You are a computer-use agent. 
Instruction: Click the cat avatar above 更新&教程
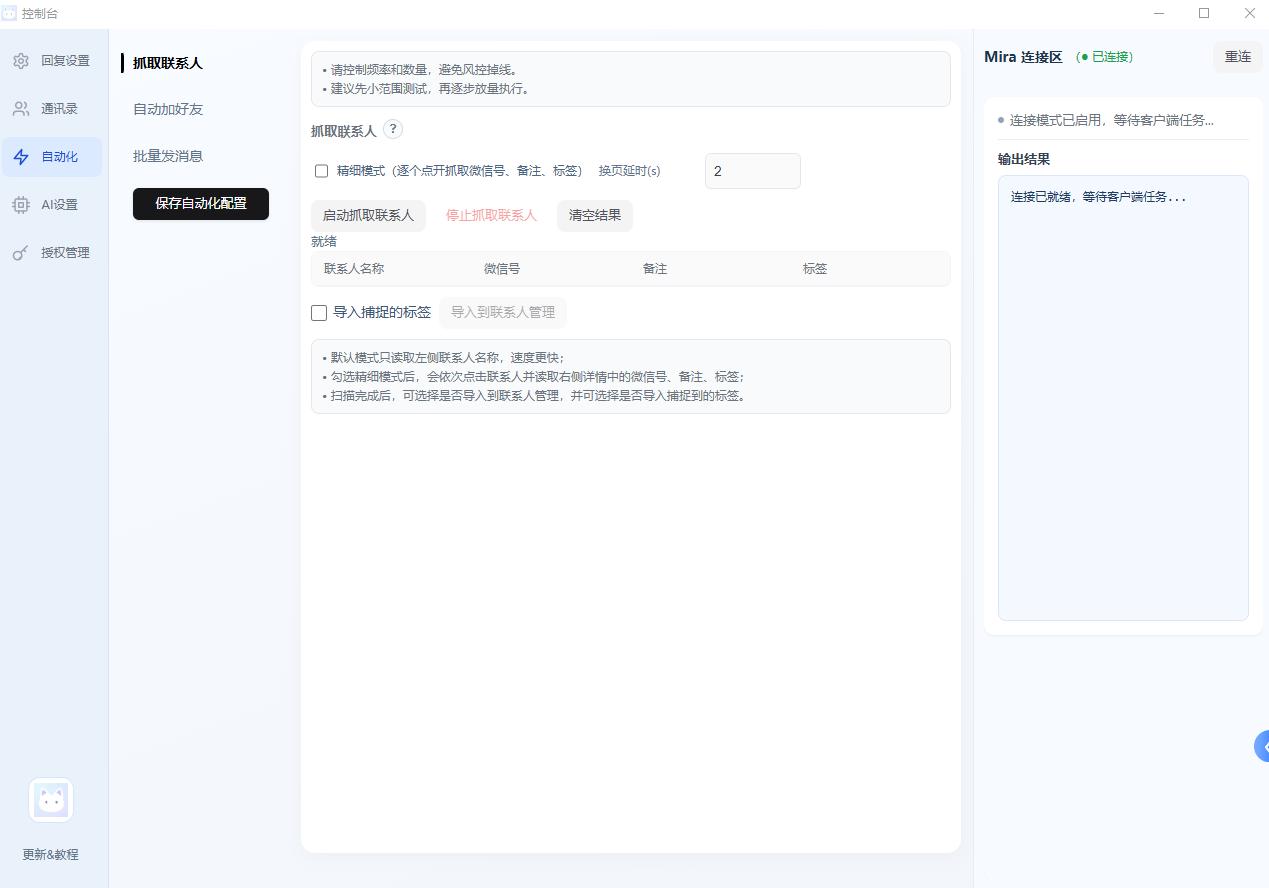51,800
